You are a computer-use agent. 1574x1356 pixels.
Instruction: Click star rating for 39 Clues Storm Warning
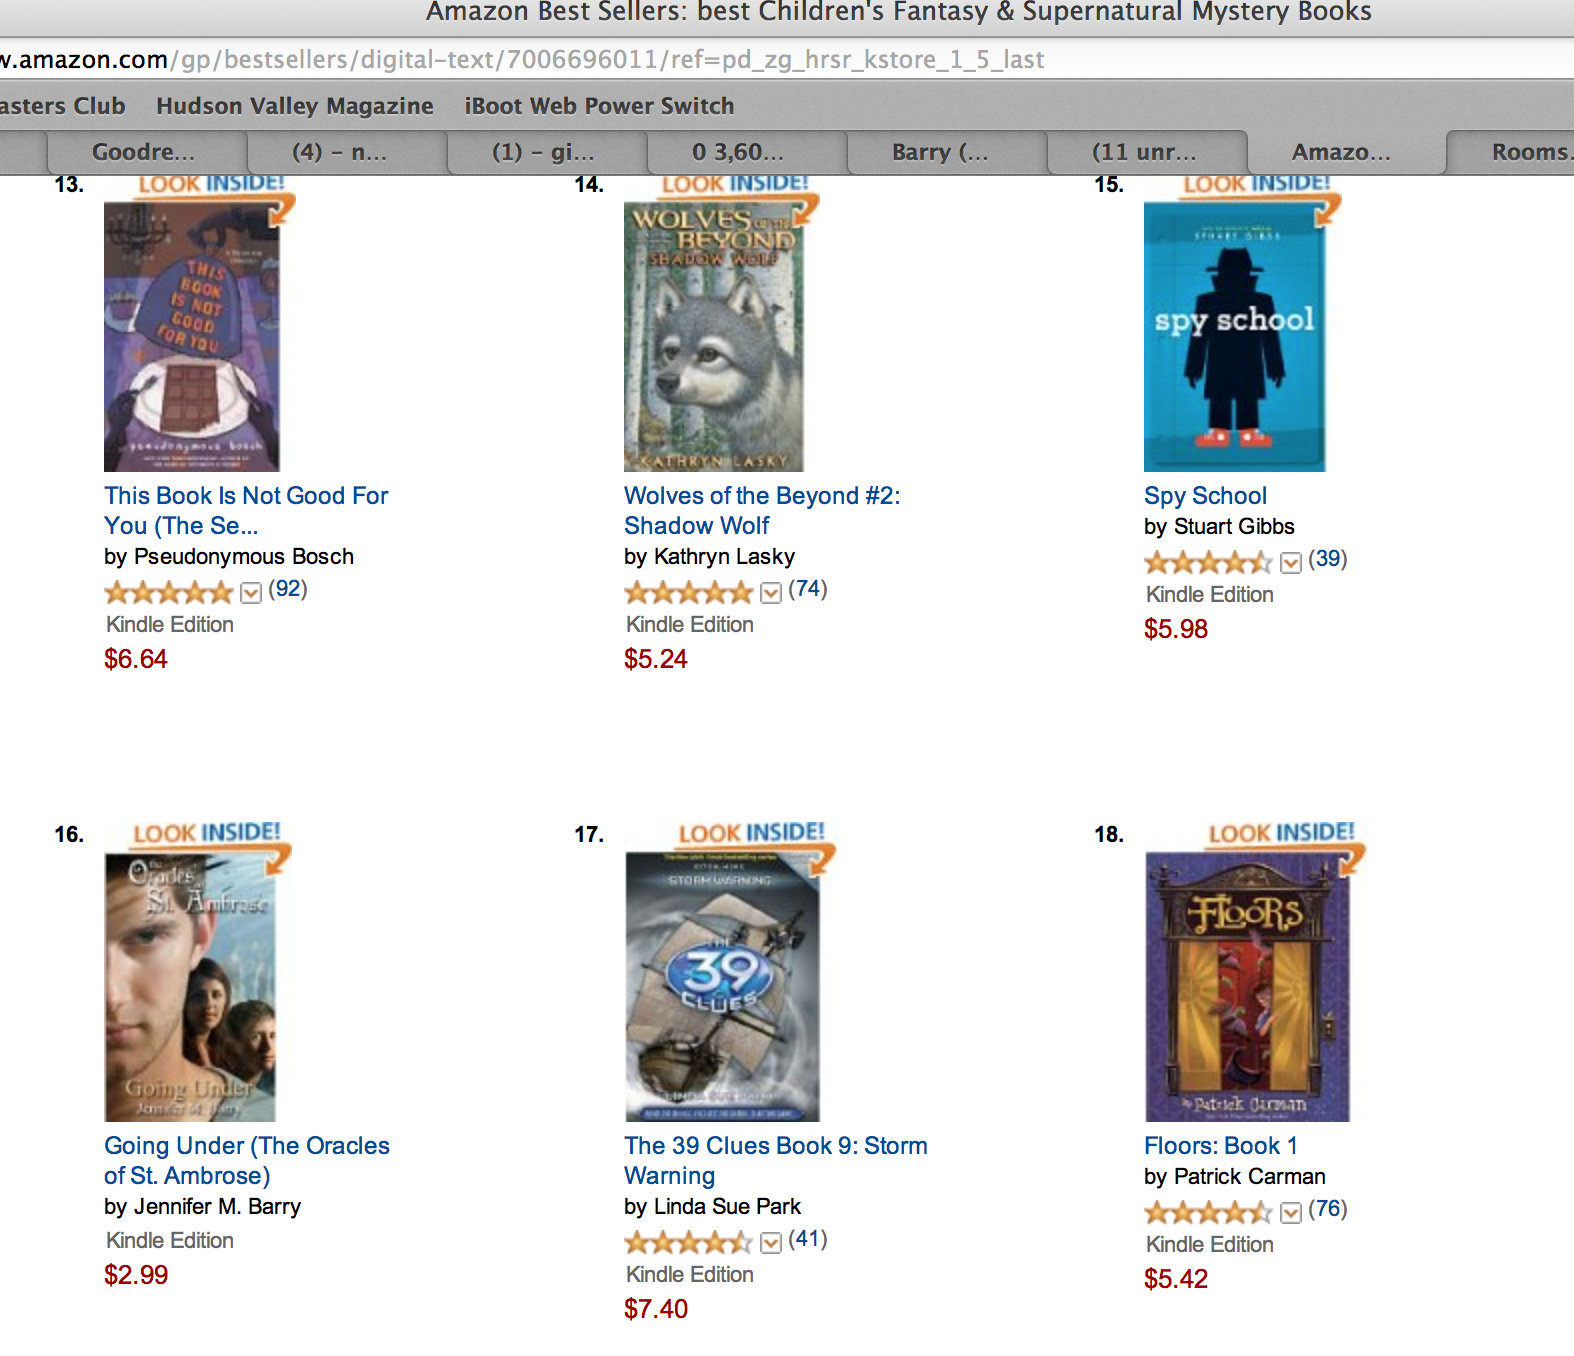[x=688, y=1242]
